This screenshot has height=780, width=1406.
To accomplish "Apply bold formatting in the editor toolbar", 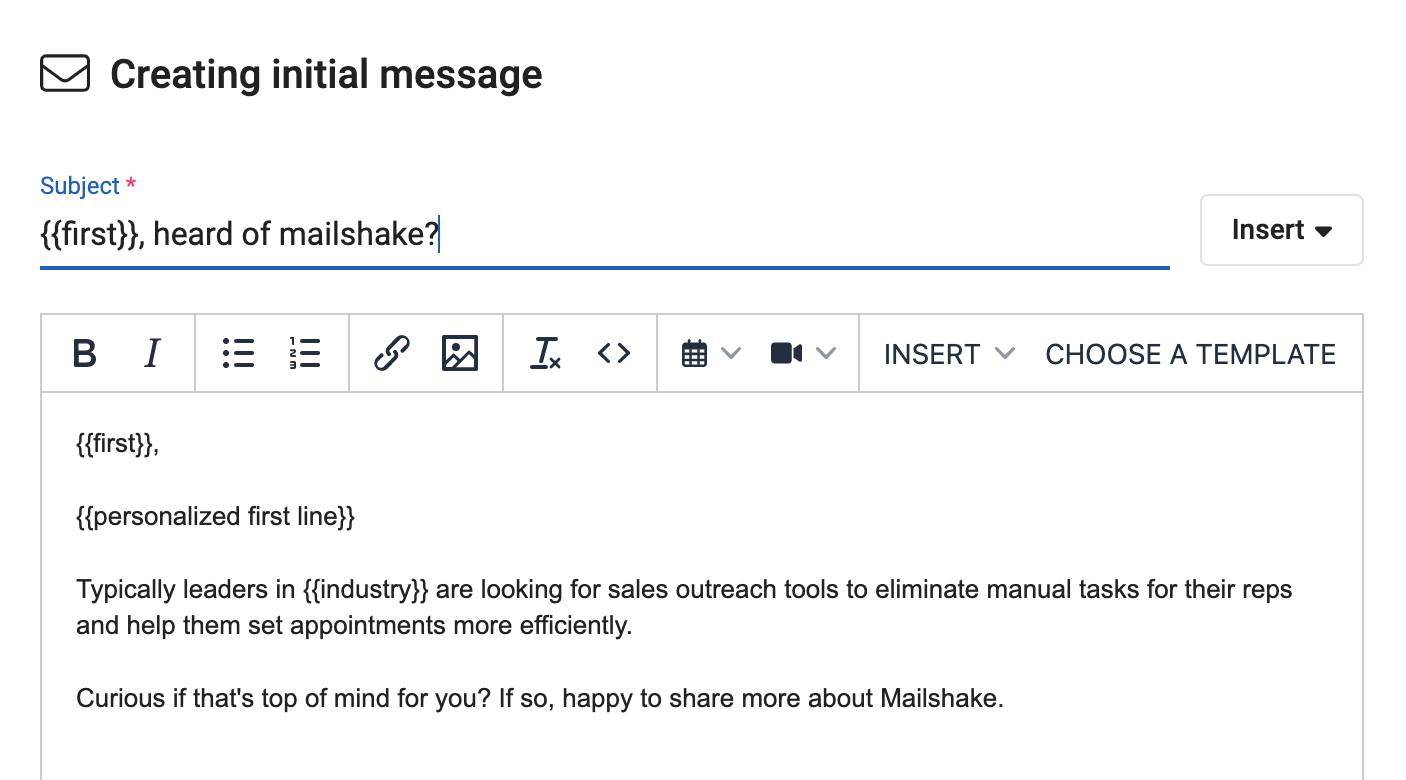I will click(84, 353).
